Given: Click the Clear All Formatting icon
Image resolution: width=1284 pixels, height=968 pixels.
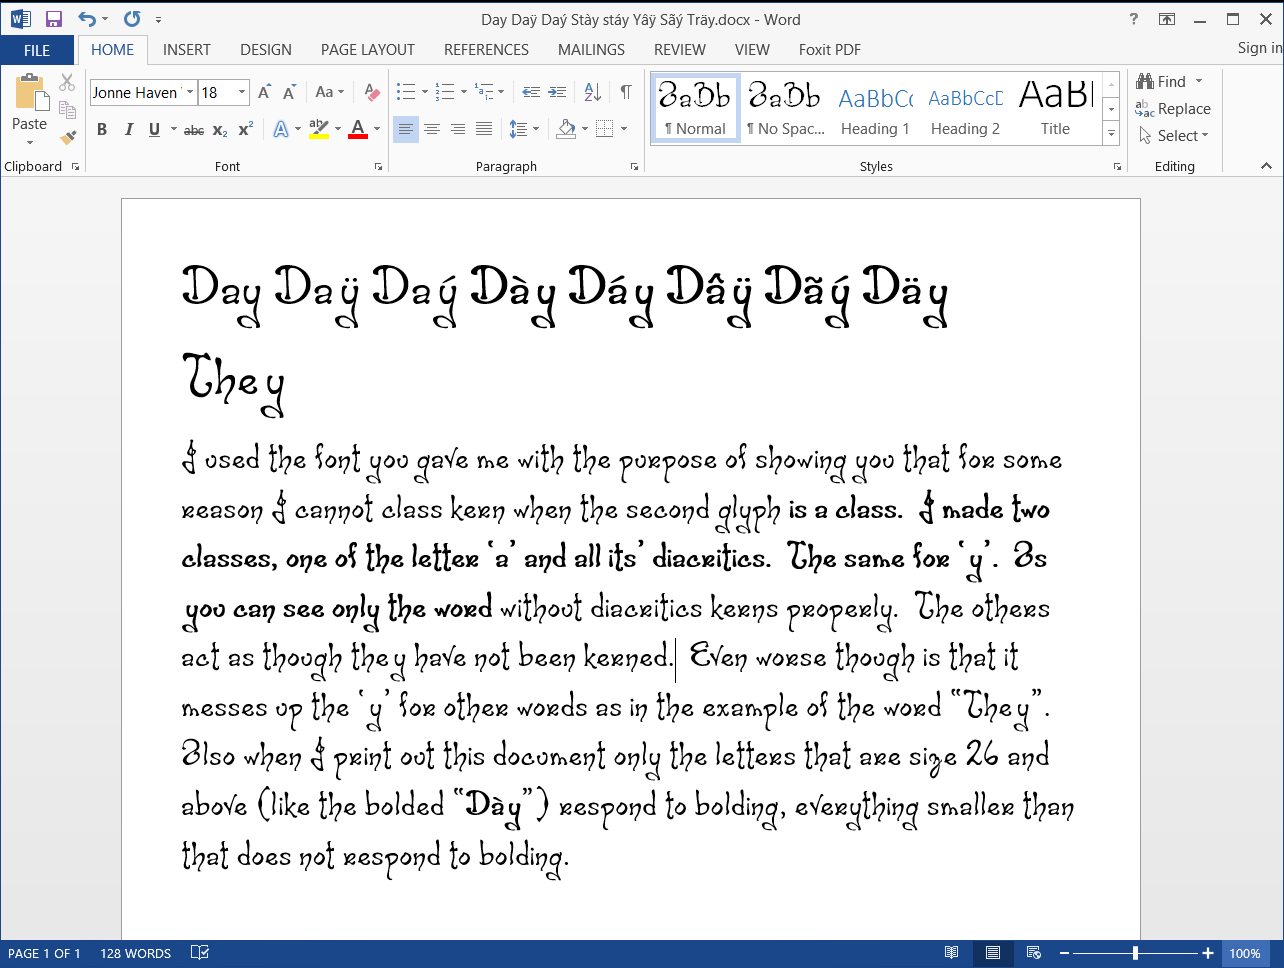Looking at the screenshot, I should tap(372, 93).
